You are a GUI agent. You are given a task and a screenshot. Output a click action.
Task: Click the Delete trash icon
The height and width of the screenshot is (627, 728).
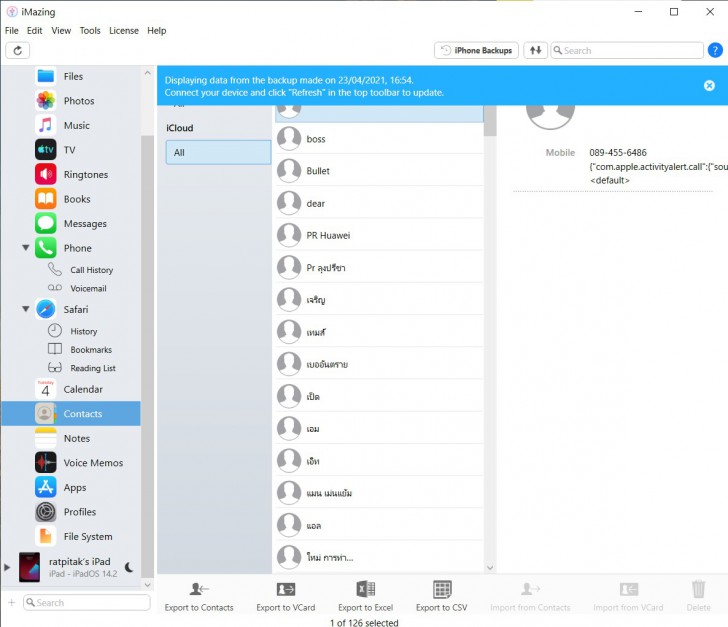pyautogui.click(x=698, y=589)
